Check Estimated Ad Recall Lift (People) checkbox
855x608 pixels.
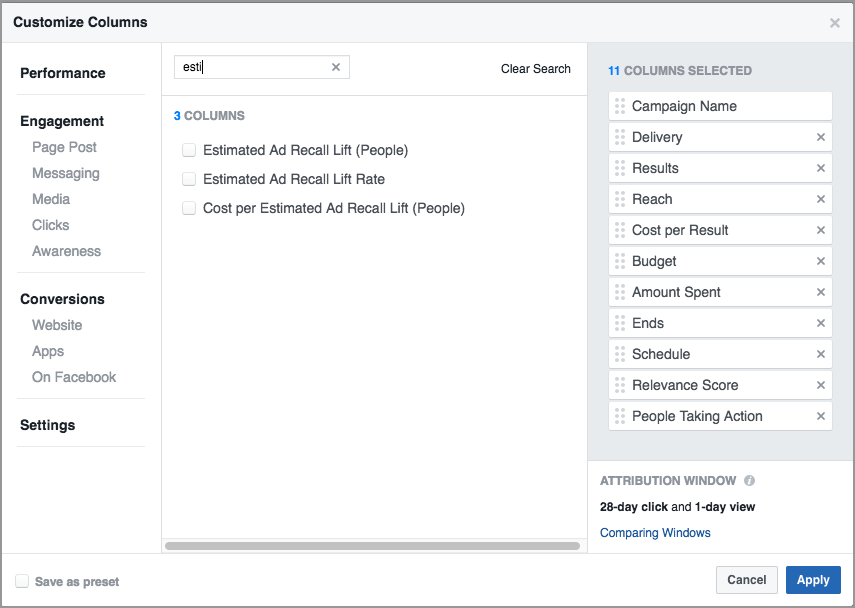click(x=188, y=150)
